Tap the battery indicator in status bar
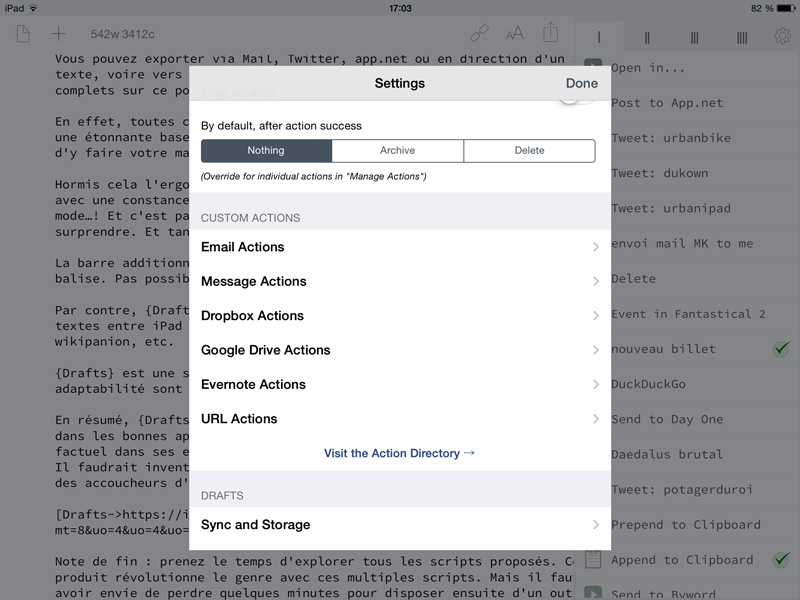 tap(786, 8)
